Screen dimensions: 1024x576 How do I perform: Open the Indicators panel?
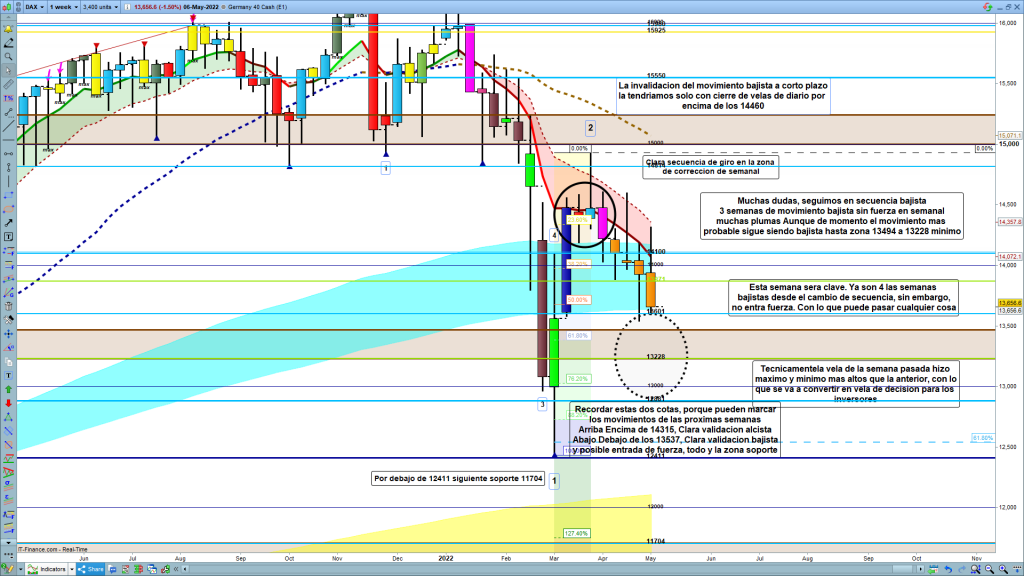(x=52, y=569)
